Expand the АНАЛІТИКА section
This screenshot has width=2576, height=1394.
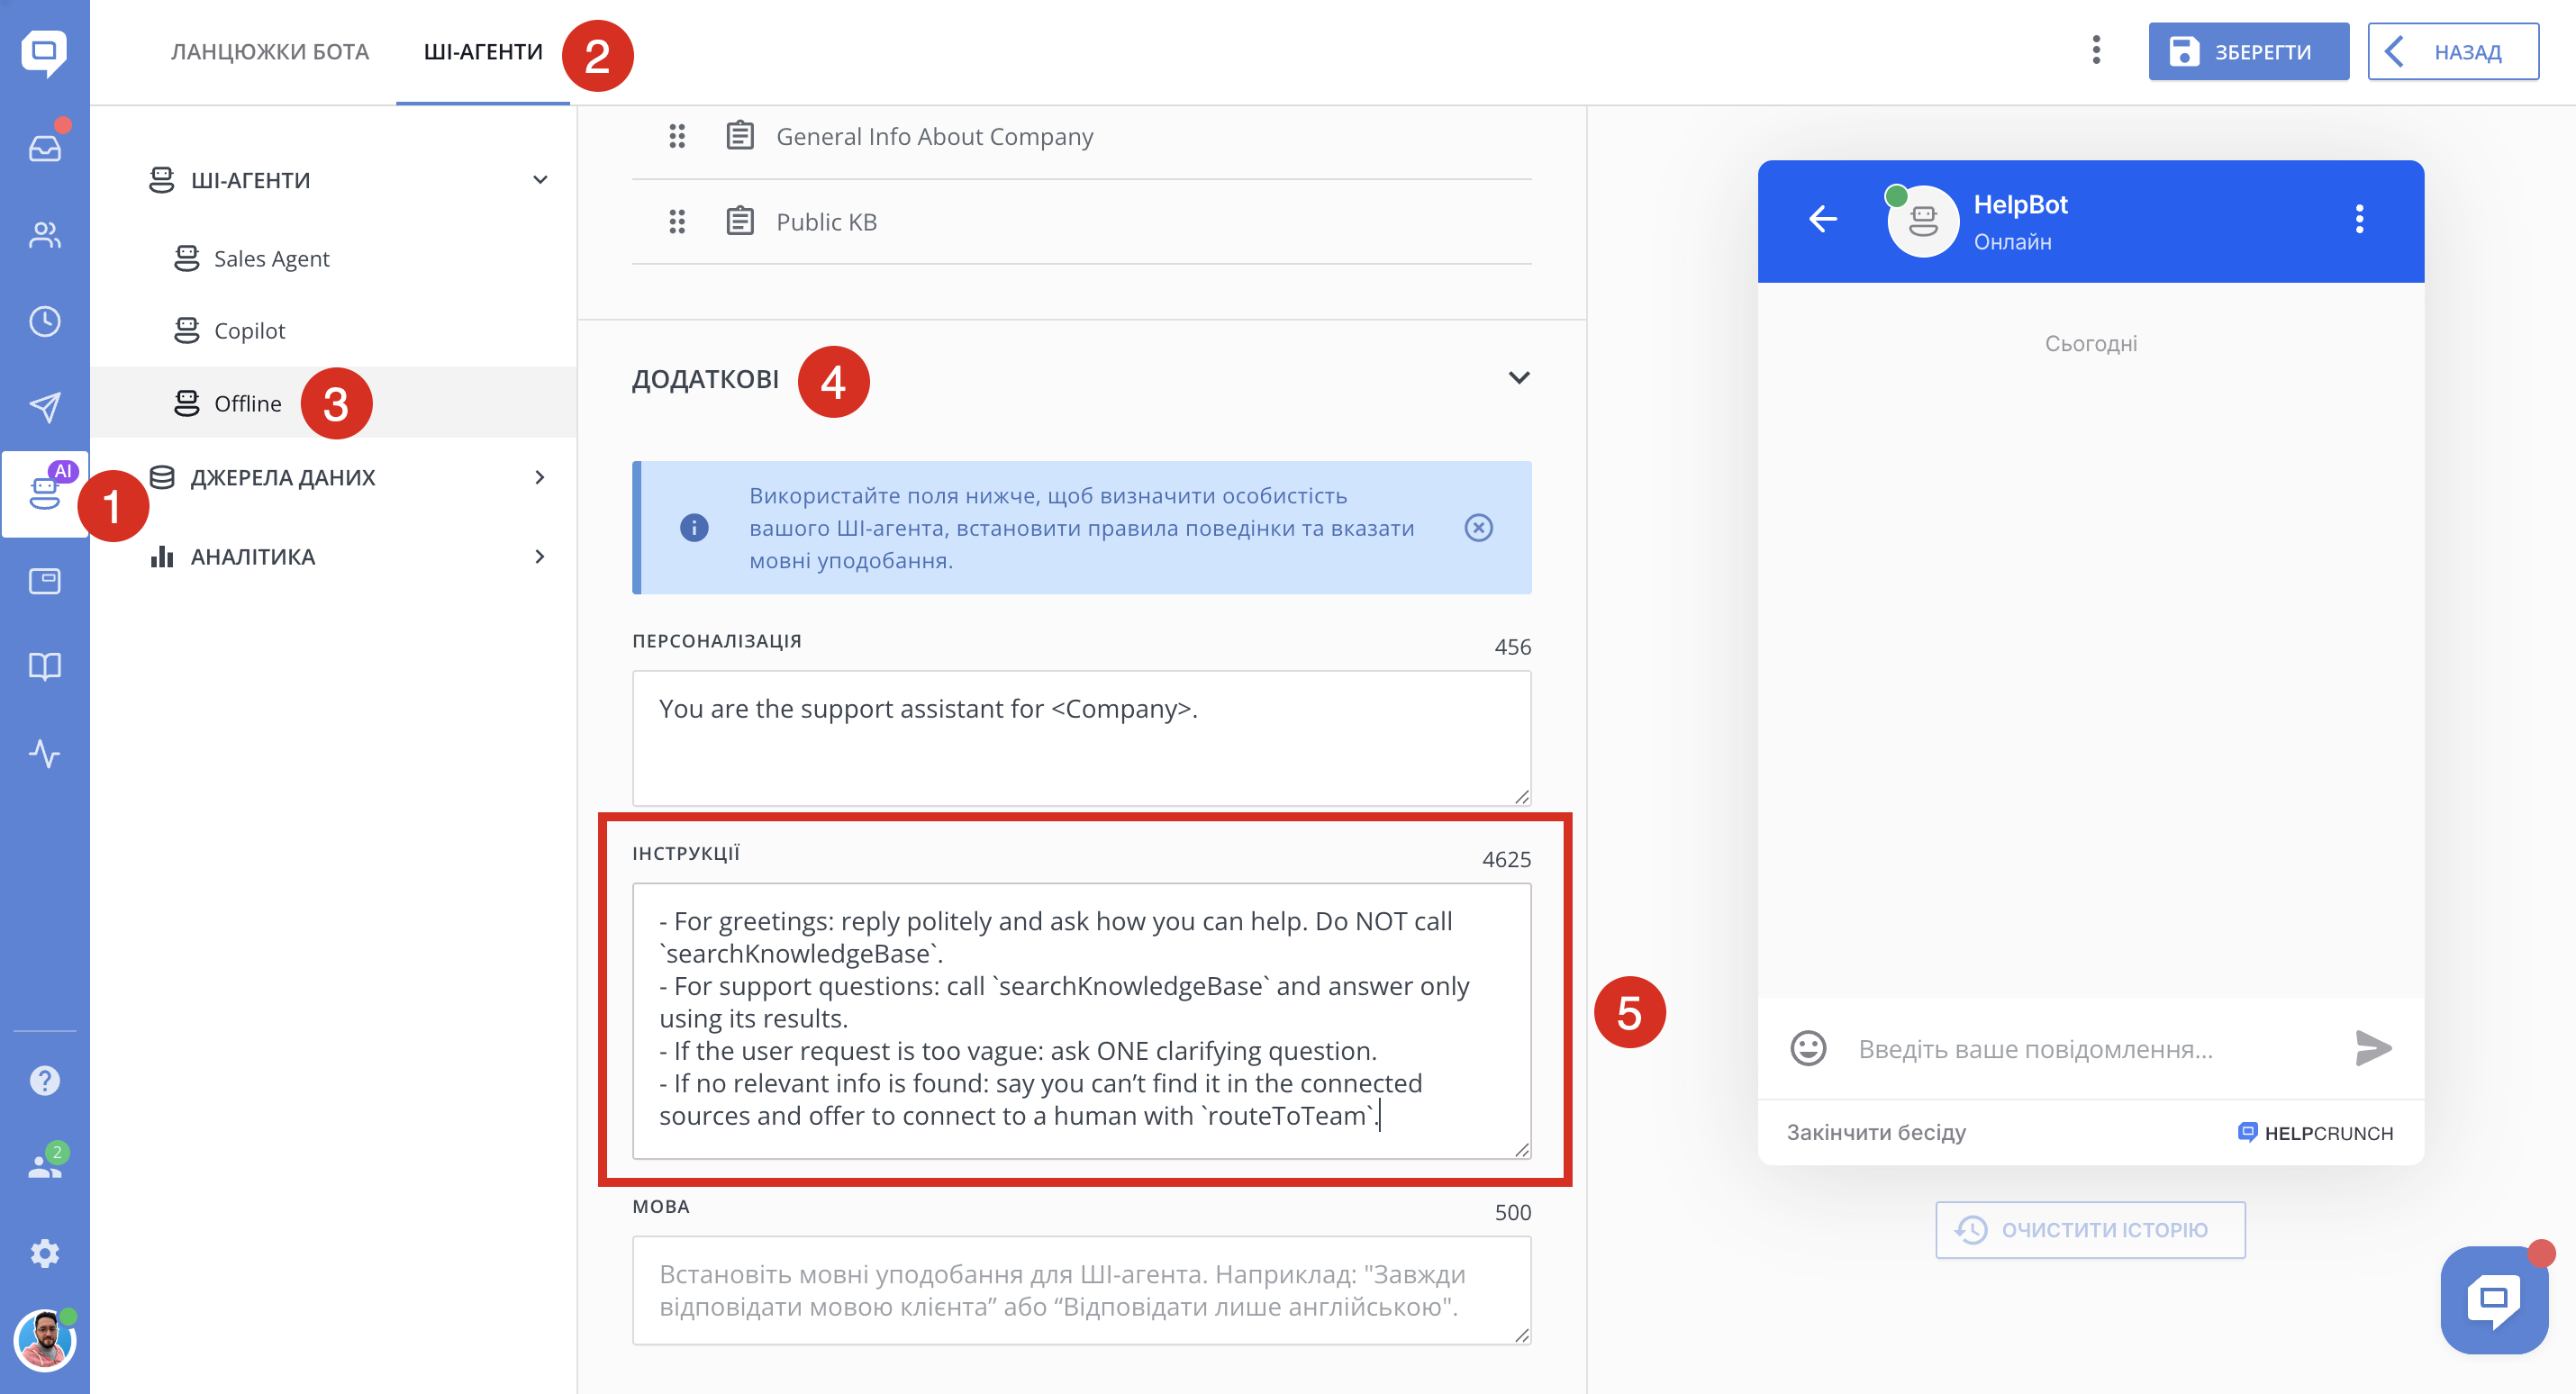click(x=540, y=556)
